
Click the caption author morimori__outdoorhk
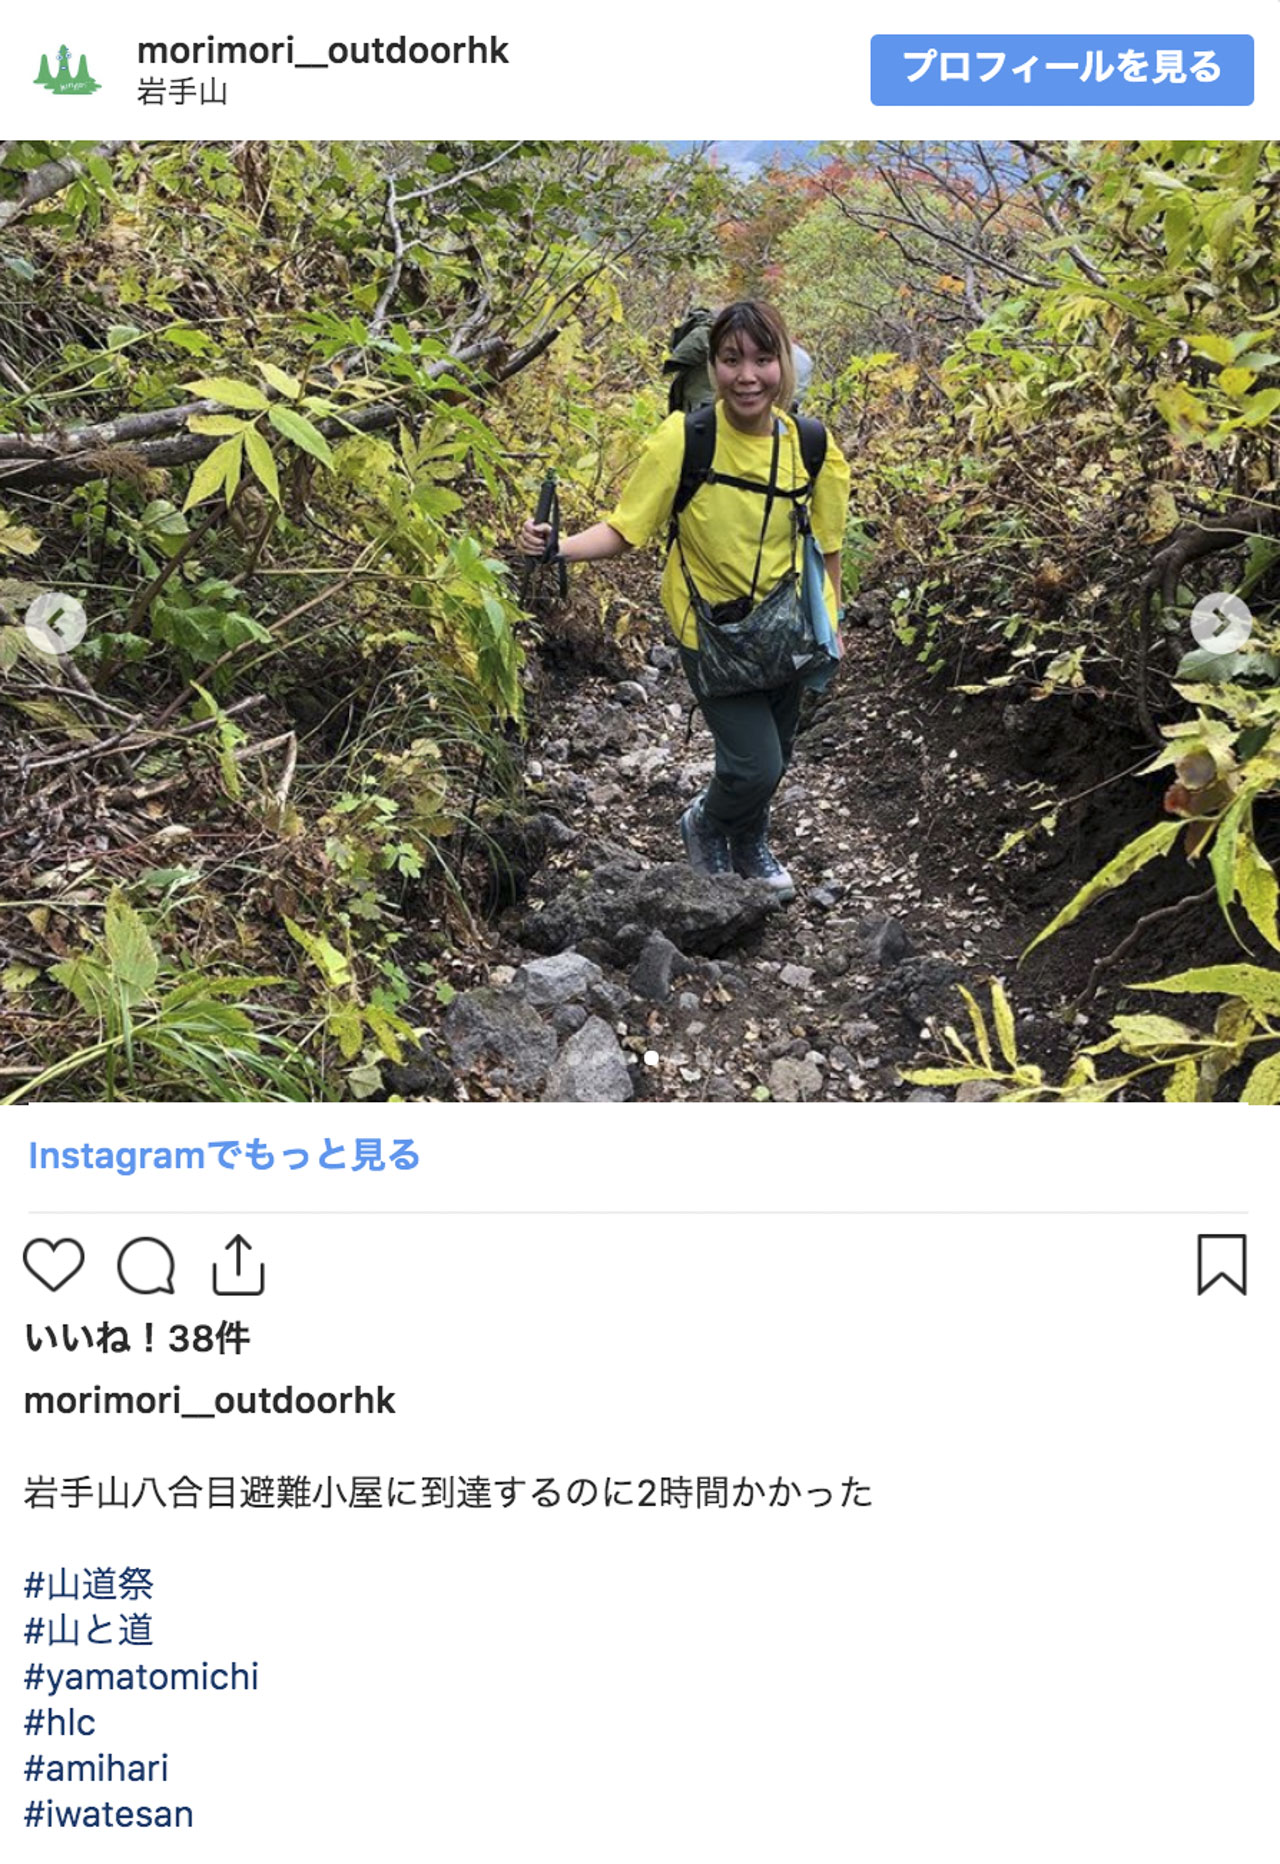[210, 1400]
